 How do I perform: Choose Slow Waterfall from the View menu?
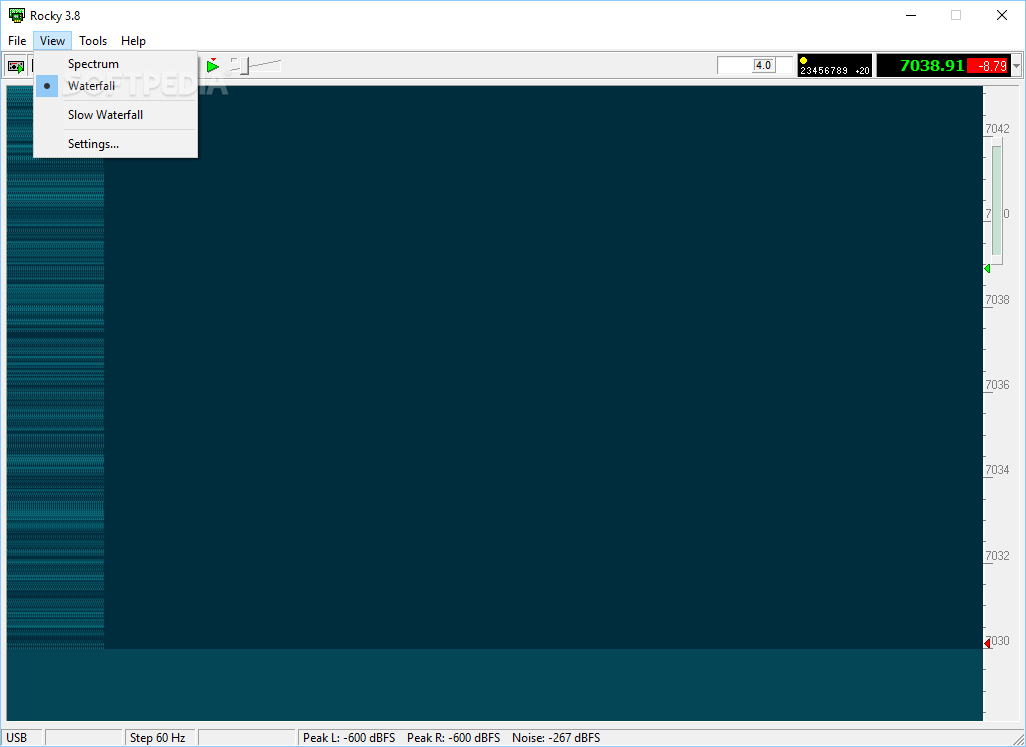pyautogui.click(x=116, y=114)
